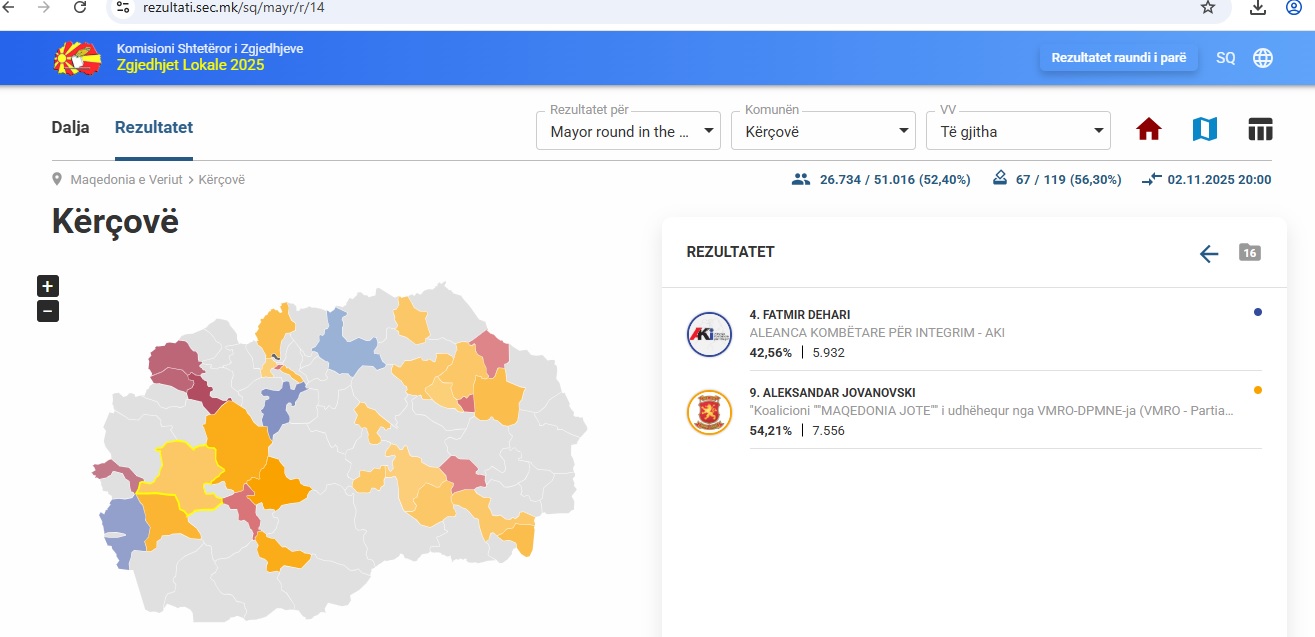
Task: Open the map view icon
Action: [x=1204, y=130]
